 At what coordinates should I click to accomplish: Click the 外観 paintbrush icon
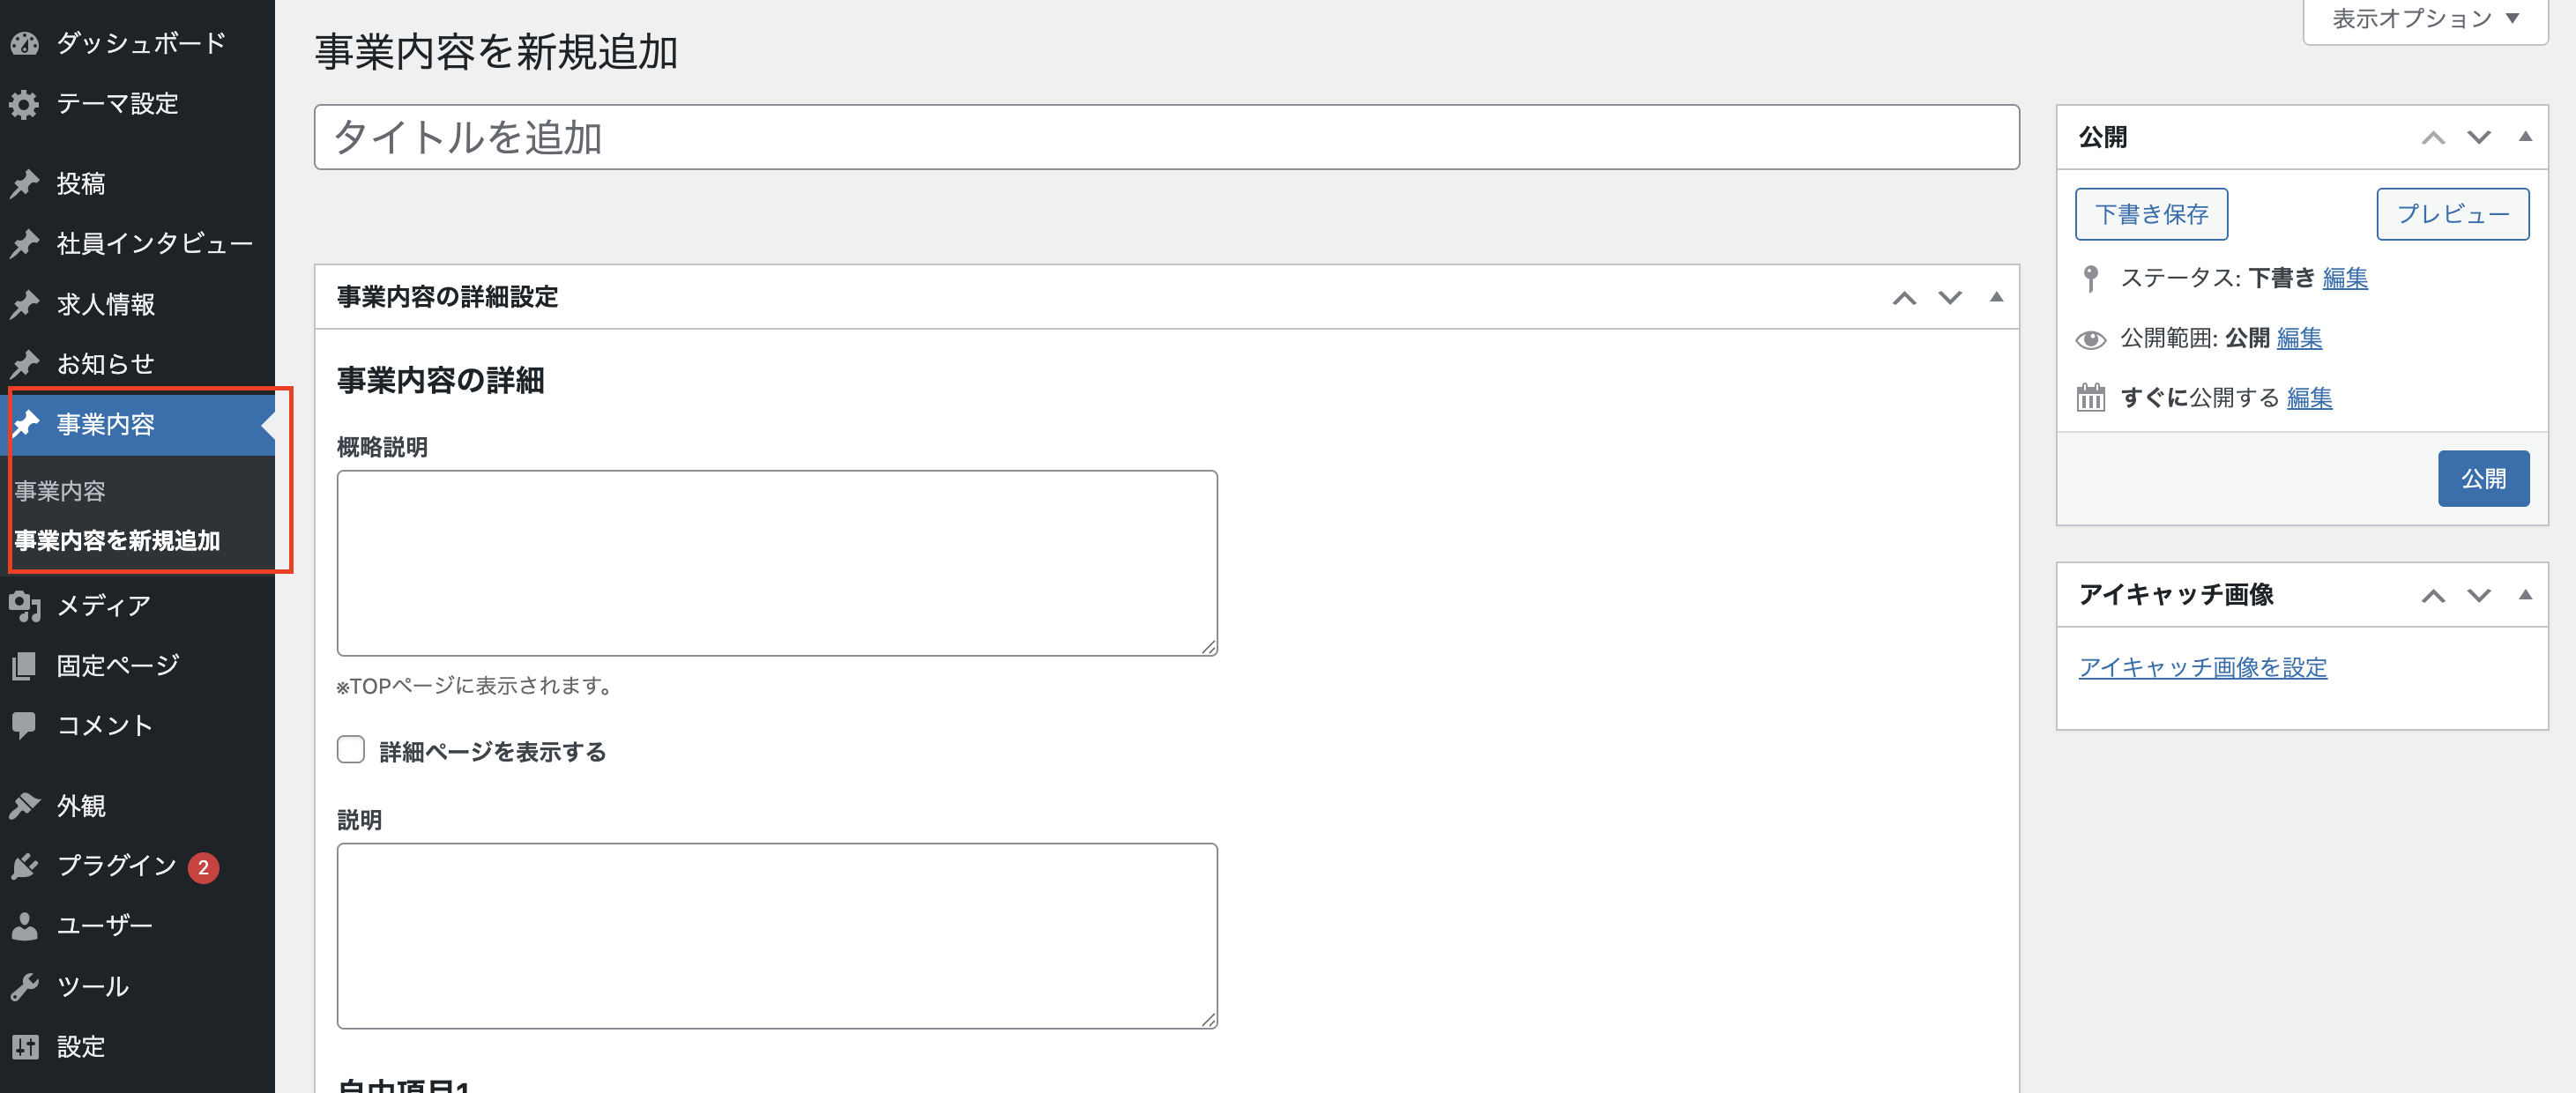click(x=25, y=806)
